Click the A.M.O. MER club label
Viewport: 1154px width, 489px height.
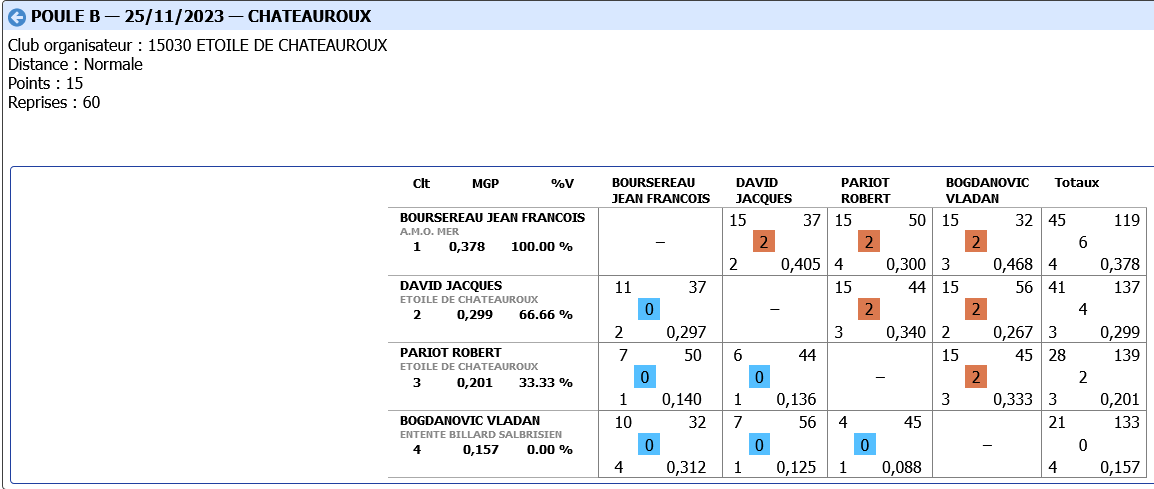coord(430,231)
